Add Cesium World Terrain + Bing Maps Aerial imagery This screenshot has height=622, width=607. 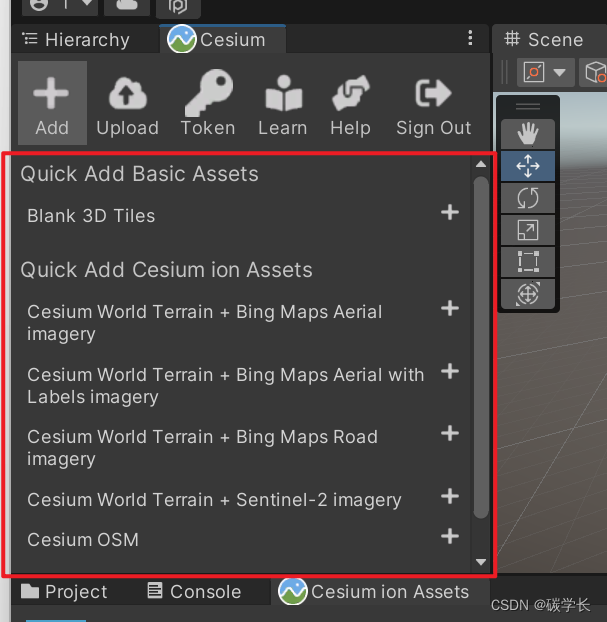click(450, 308)
